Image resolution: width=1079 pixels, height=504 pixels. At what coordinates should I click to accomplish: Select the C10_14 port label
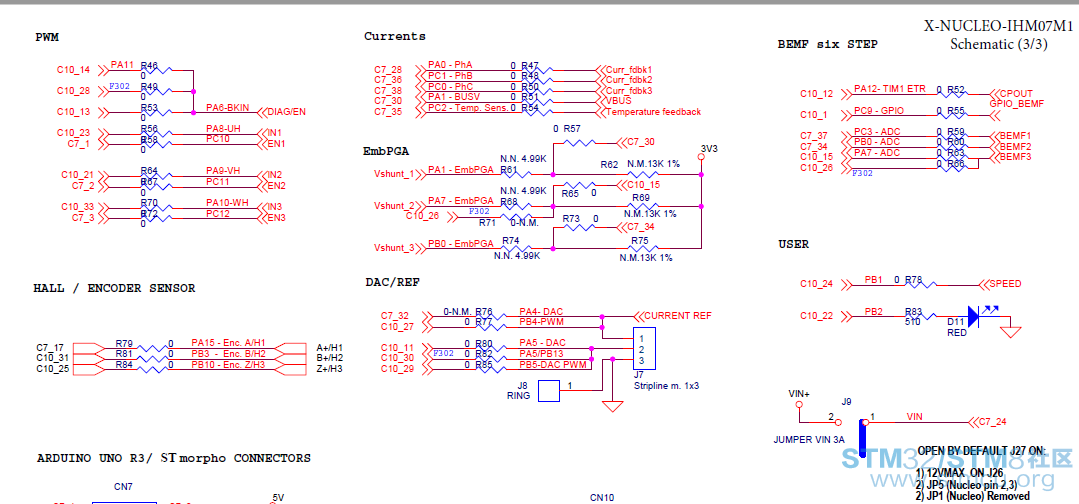73,70
